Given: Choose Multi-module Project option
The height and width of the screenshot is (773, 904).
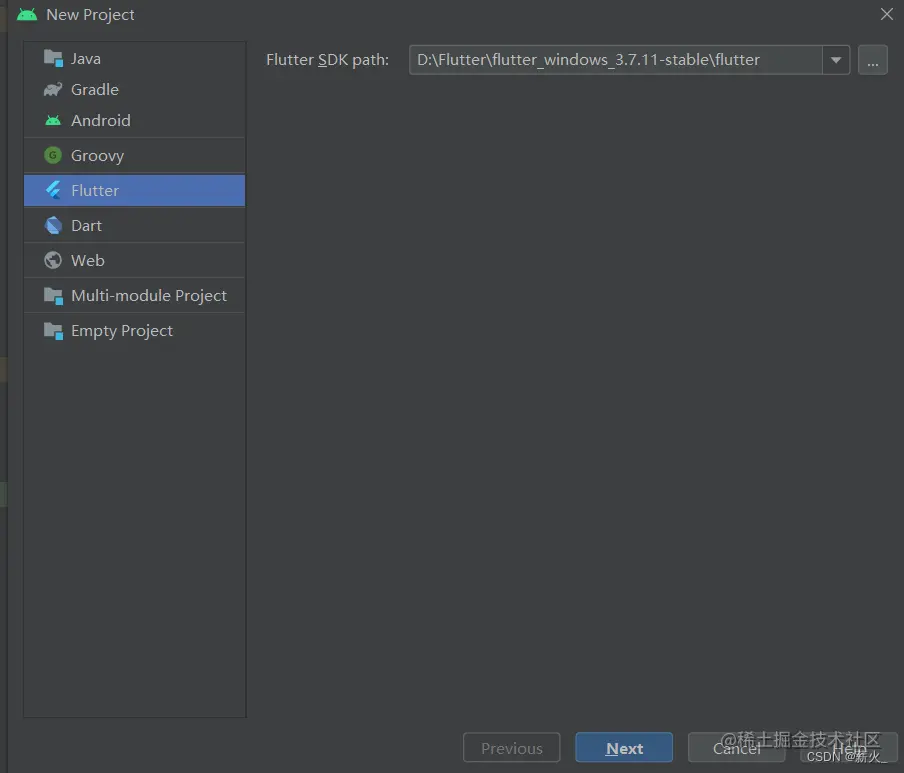Looking at the screenshot, I should click(x=134, y=296).
